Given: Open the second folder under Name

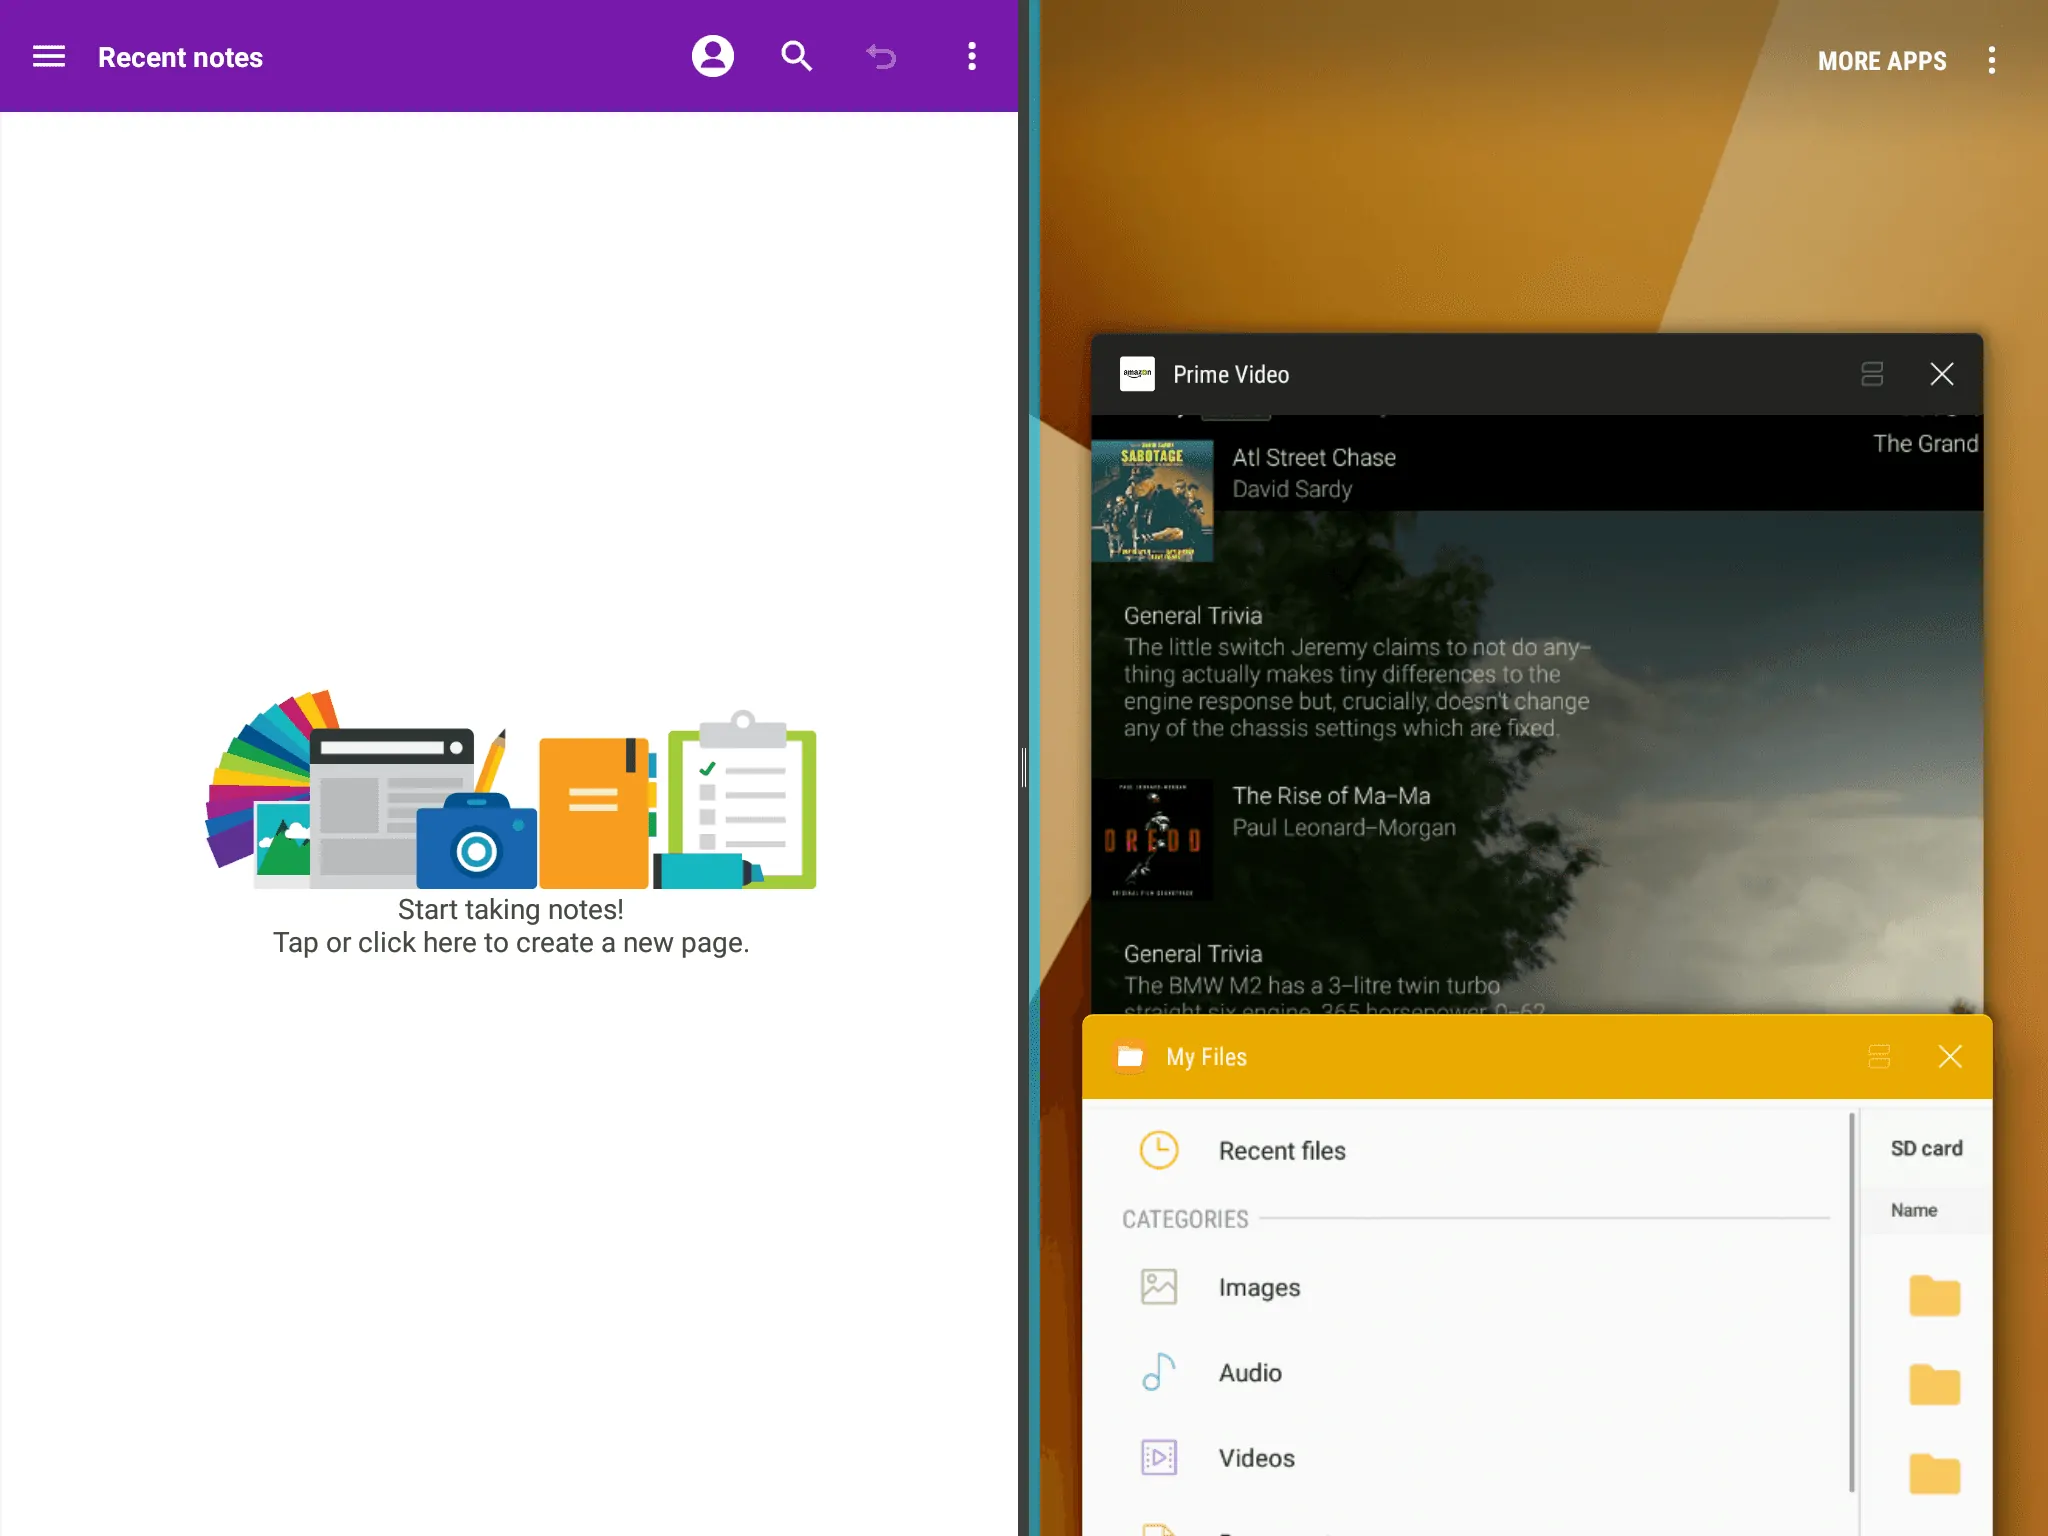Looking at the screenshot, I should (x=1934, y=1385).
